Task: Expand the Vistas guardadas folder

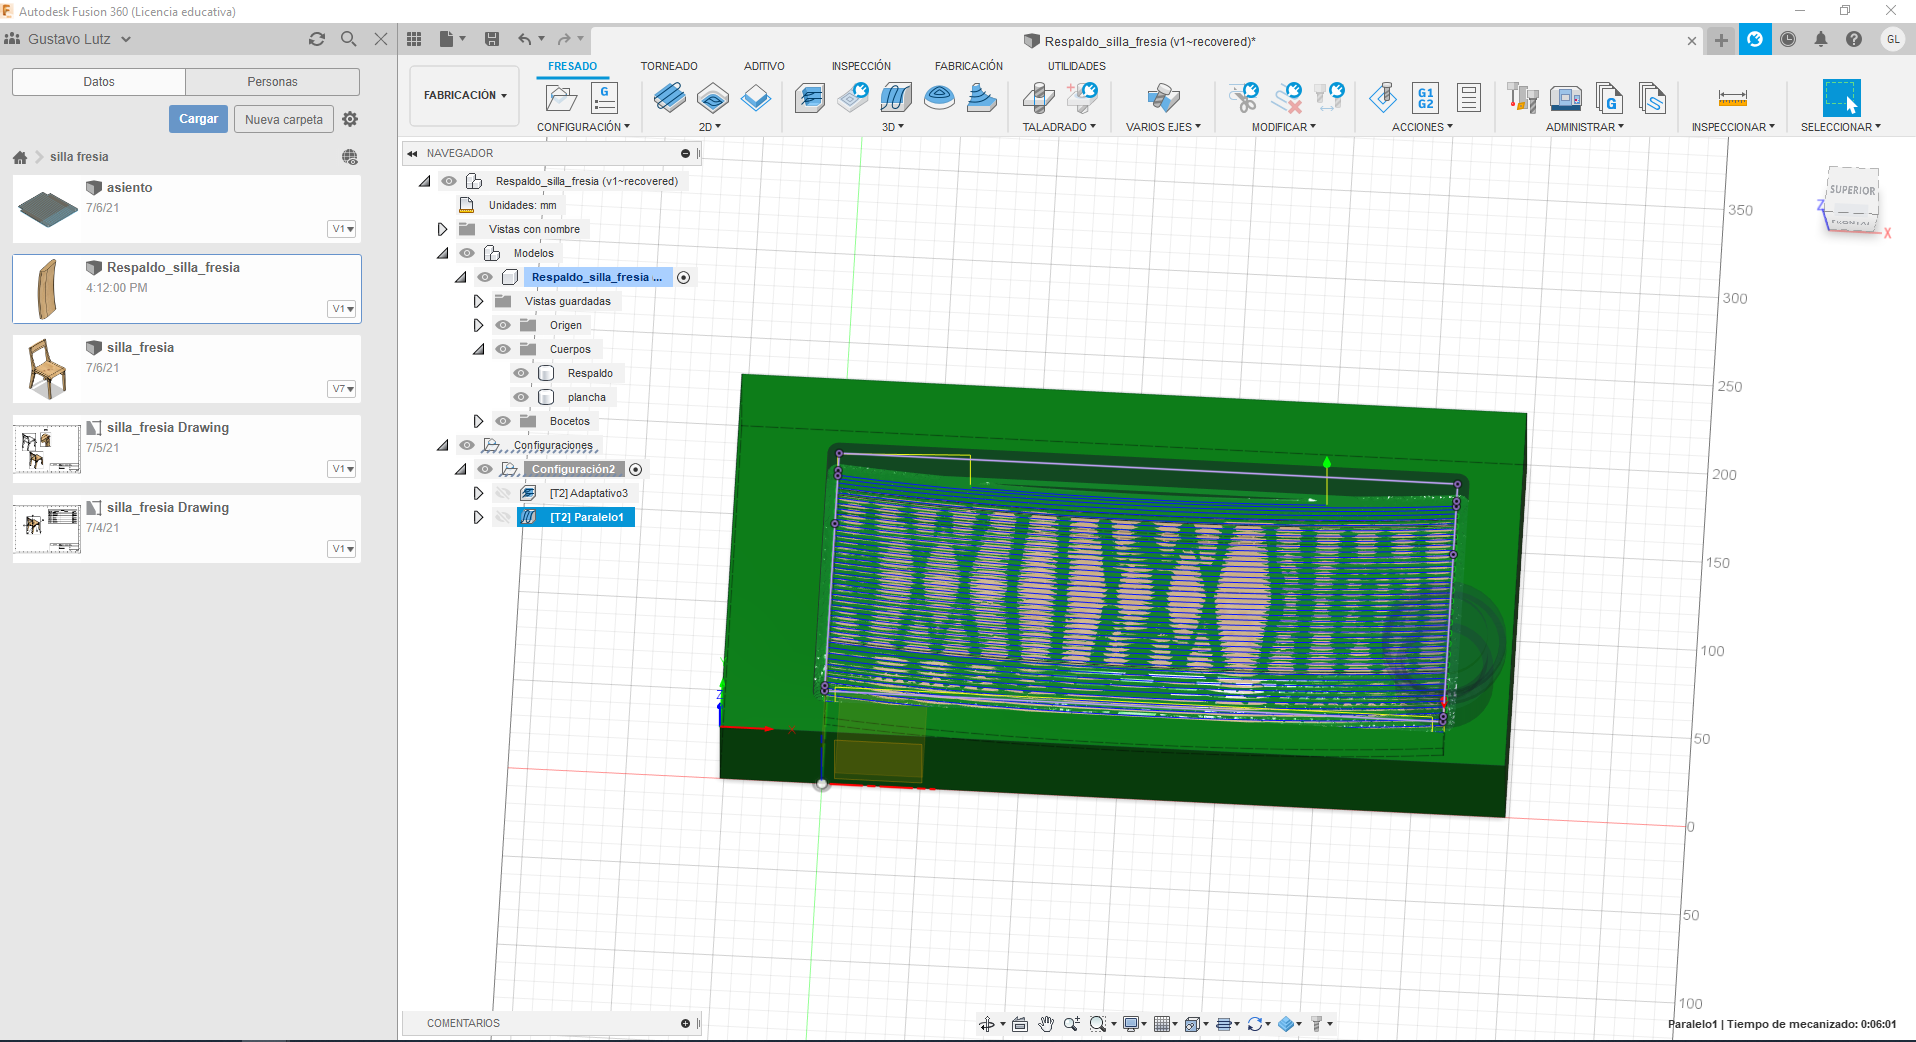Action: (x=478, y=301)
